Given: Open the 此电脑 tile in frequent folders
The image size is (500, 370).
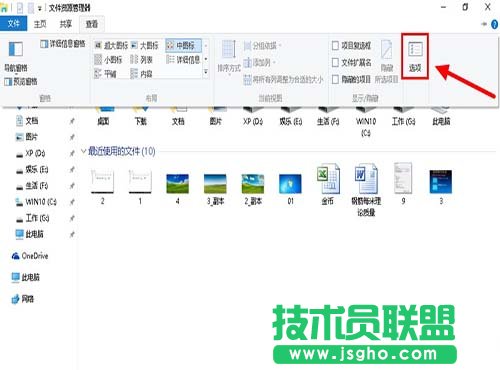Looking at the screenshot, I should 441,116.
